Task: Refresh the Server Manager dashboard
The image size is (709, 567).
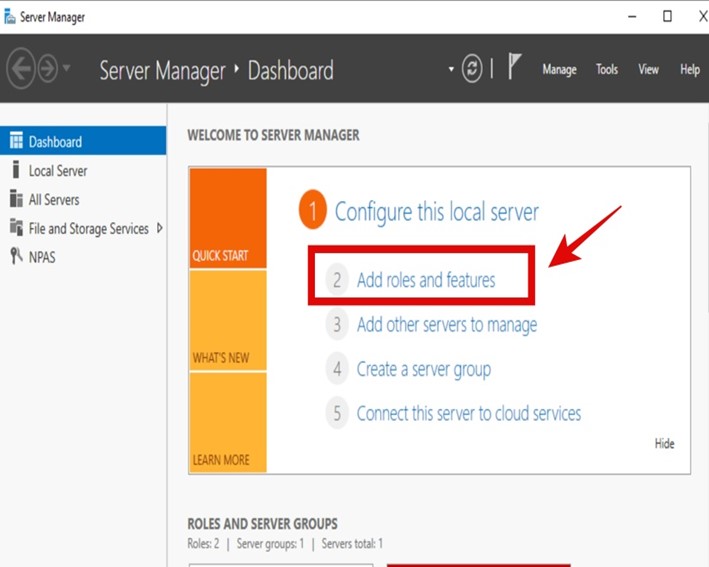Action: (x=472, y=68)
